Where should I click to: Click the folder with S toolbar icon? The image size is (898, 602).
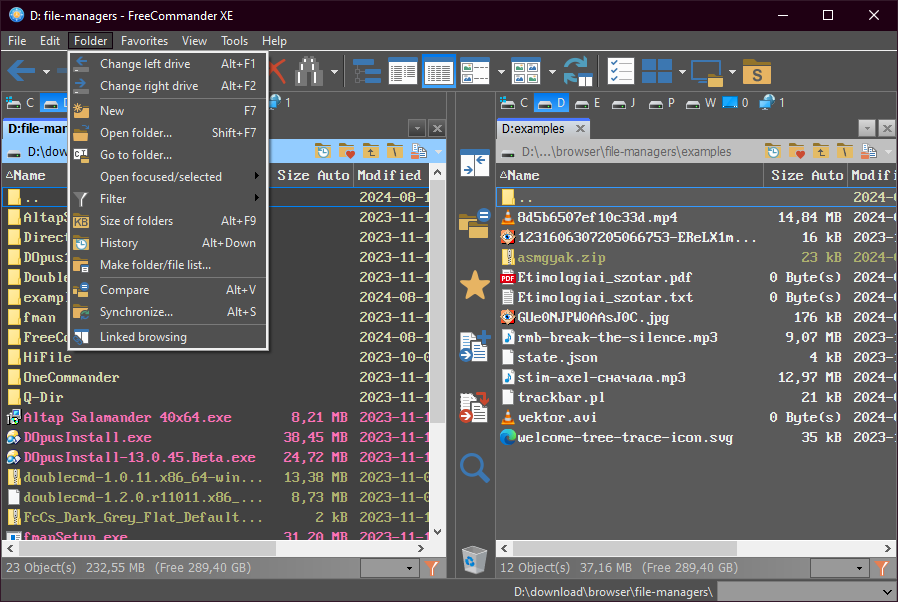(x=758, y=71)
